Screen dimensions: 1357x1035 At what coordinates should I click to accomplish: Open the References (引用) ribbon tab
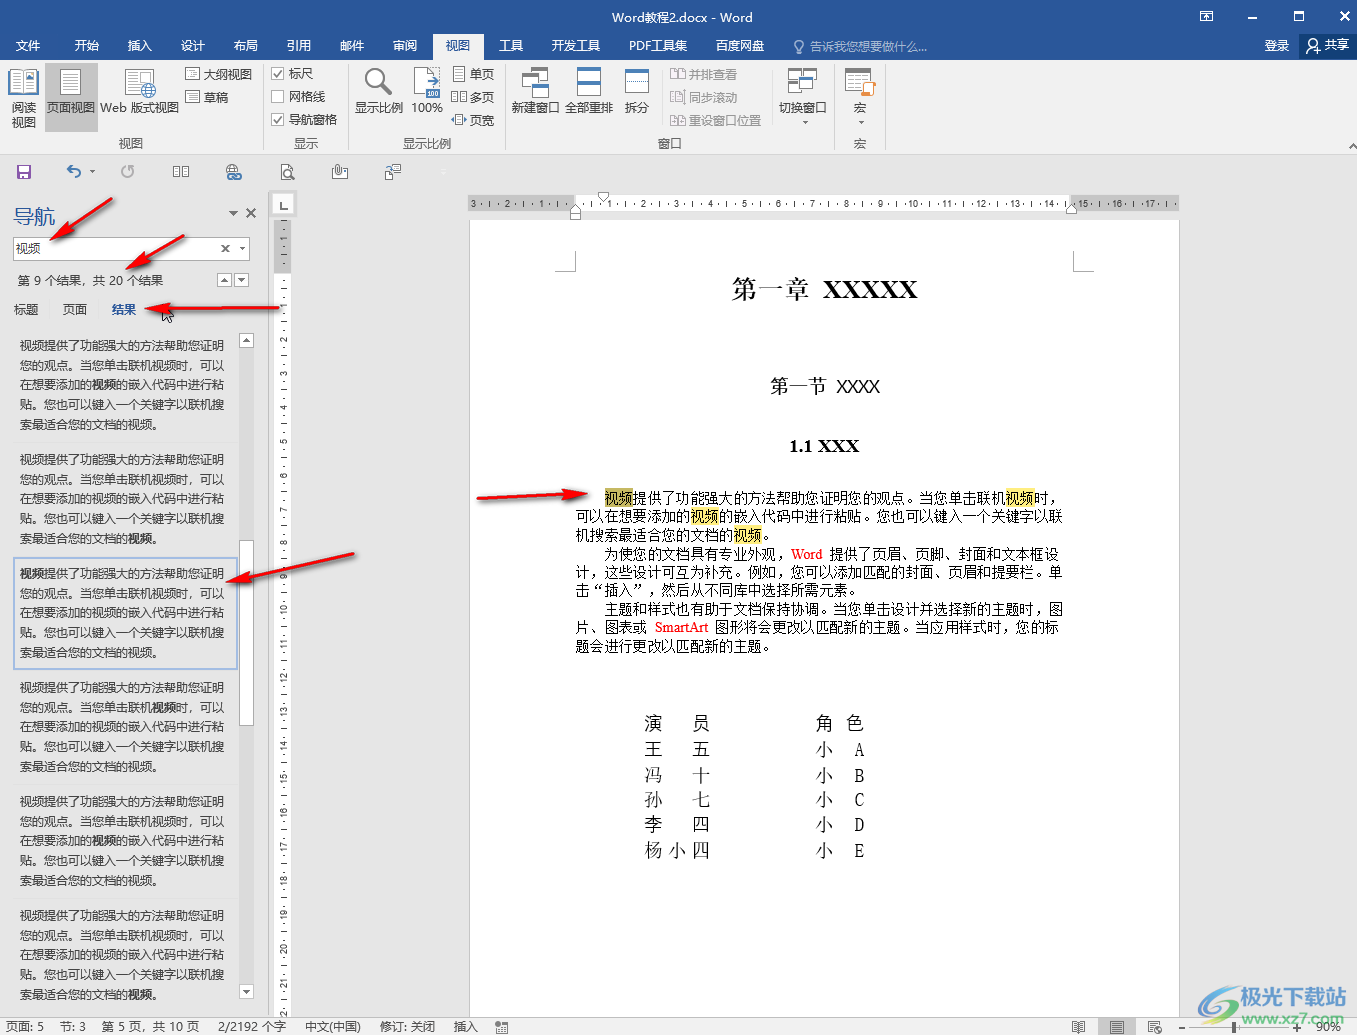click(x=299, y=46)
